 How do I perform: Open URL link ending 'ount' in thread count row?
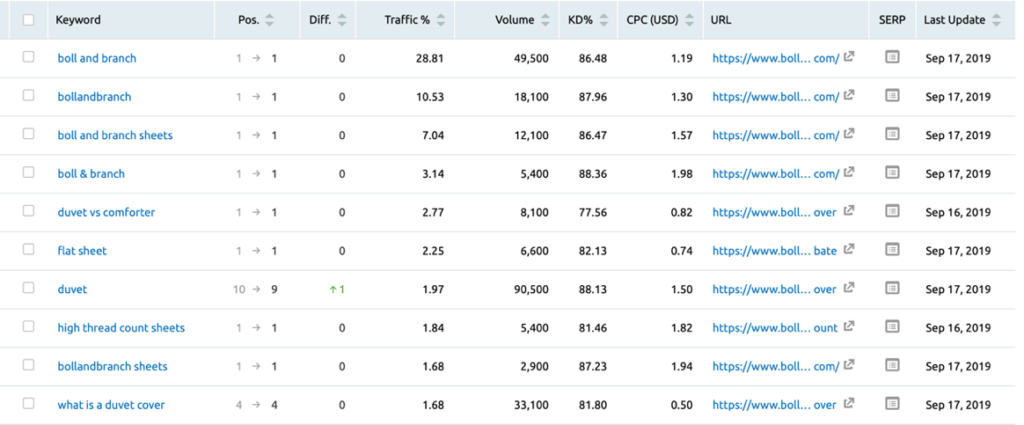coord(774,328)
